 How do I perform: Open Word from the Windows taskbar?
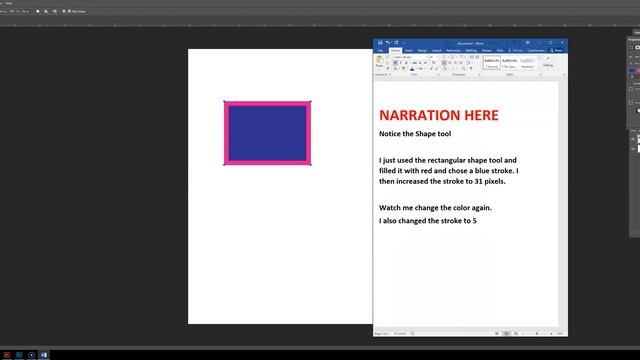click(44, 355)
